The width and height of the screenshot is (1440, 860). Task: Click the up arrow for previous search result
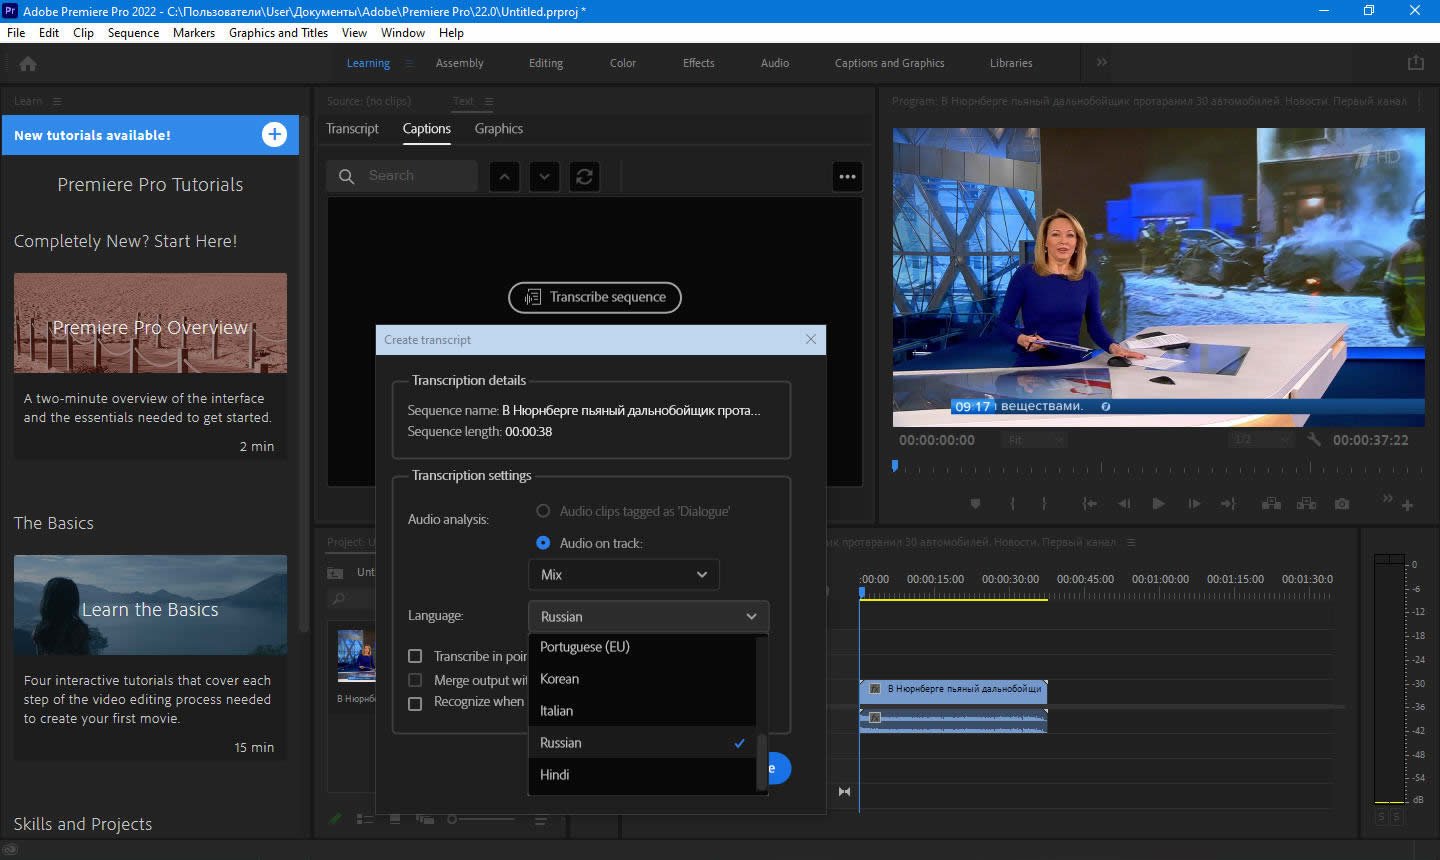pos(504,177)
